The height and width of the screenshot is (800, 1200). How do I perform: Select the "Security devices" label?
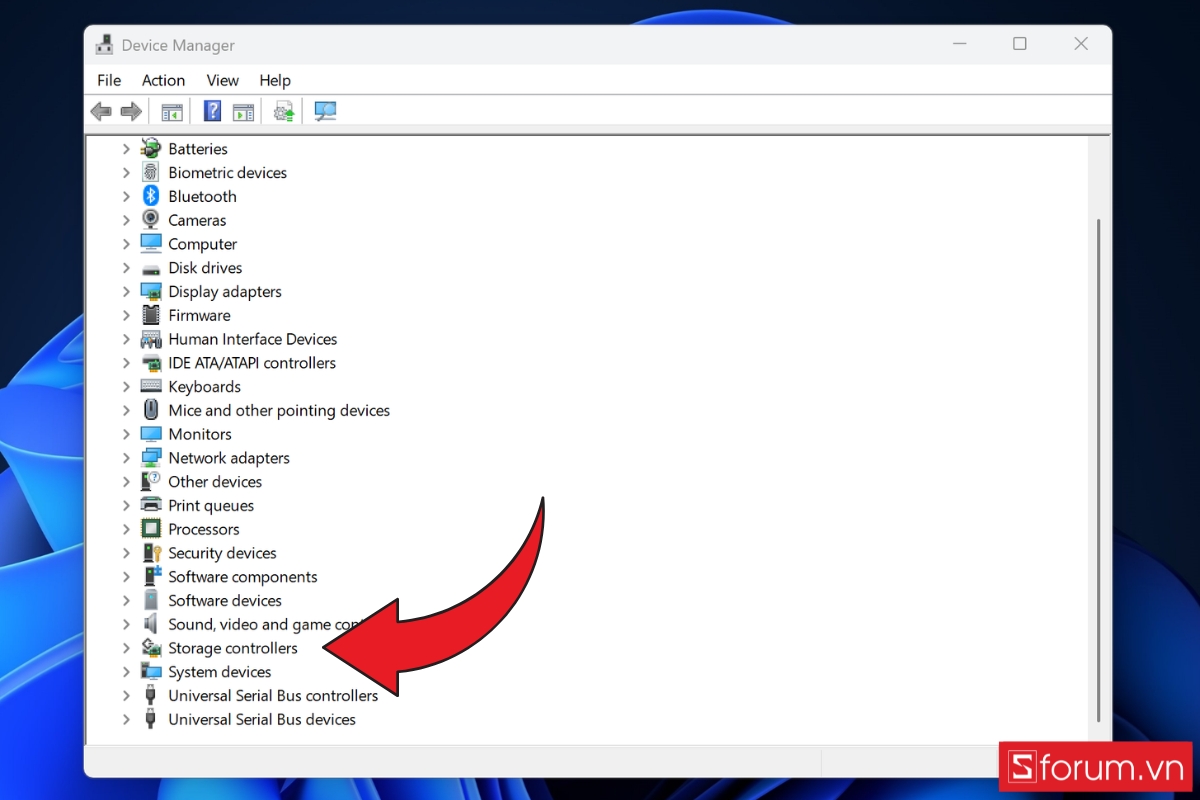pos(222,553)
